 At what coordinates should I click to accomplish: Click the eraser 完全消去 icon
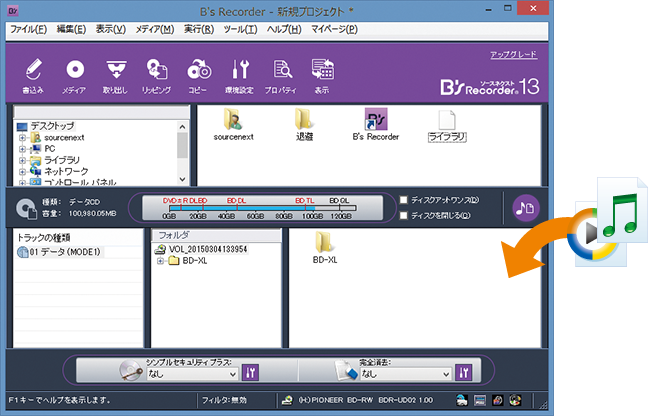[346, 371]
